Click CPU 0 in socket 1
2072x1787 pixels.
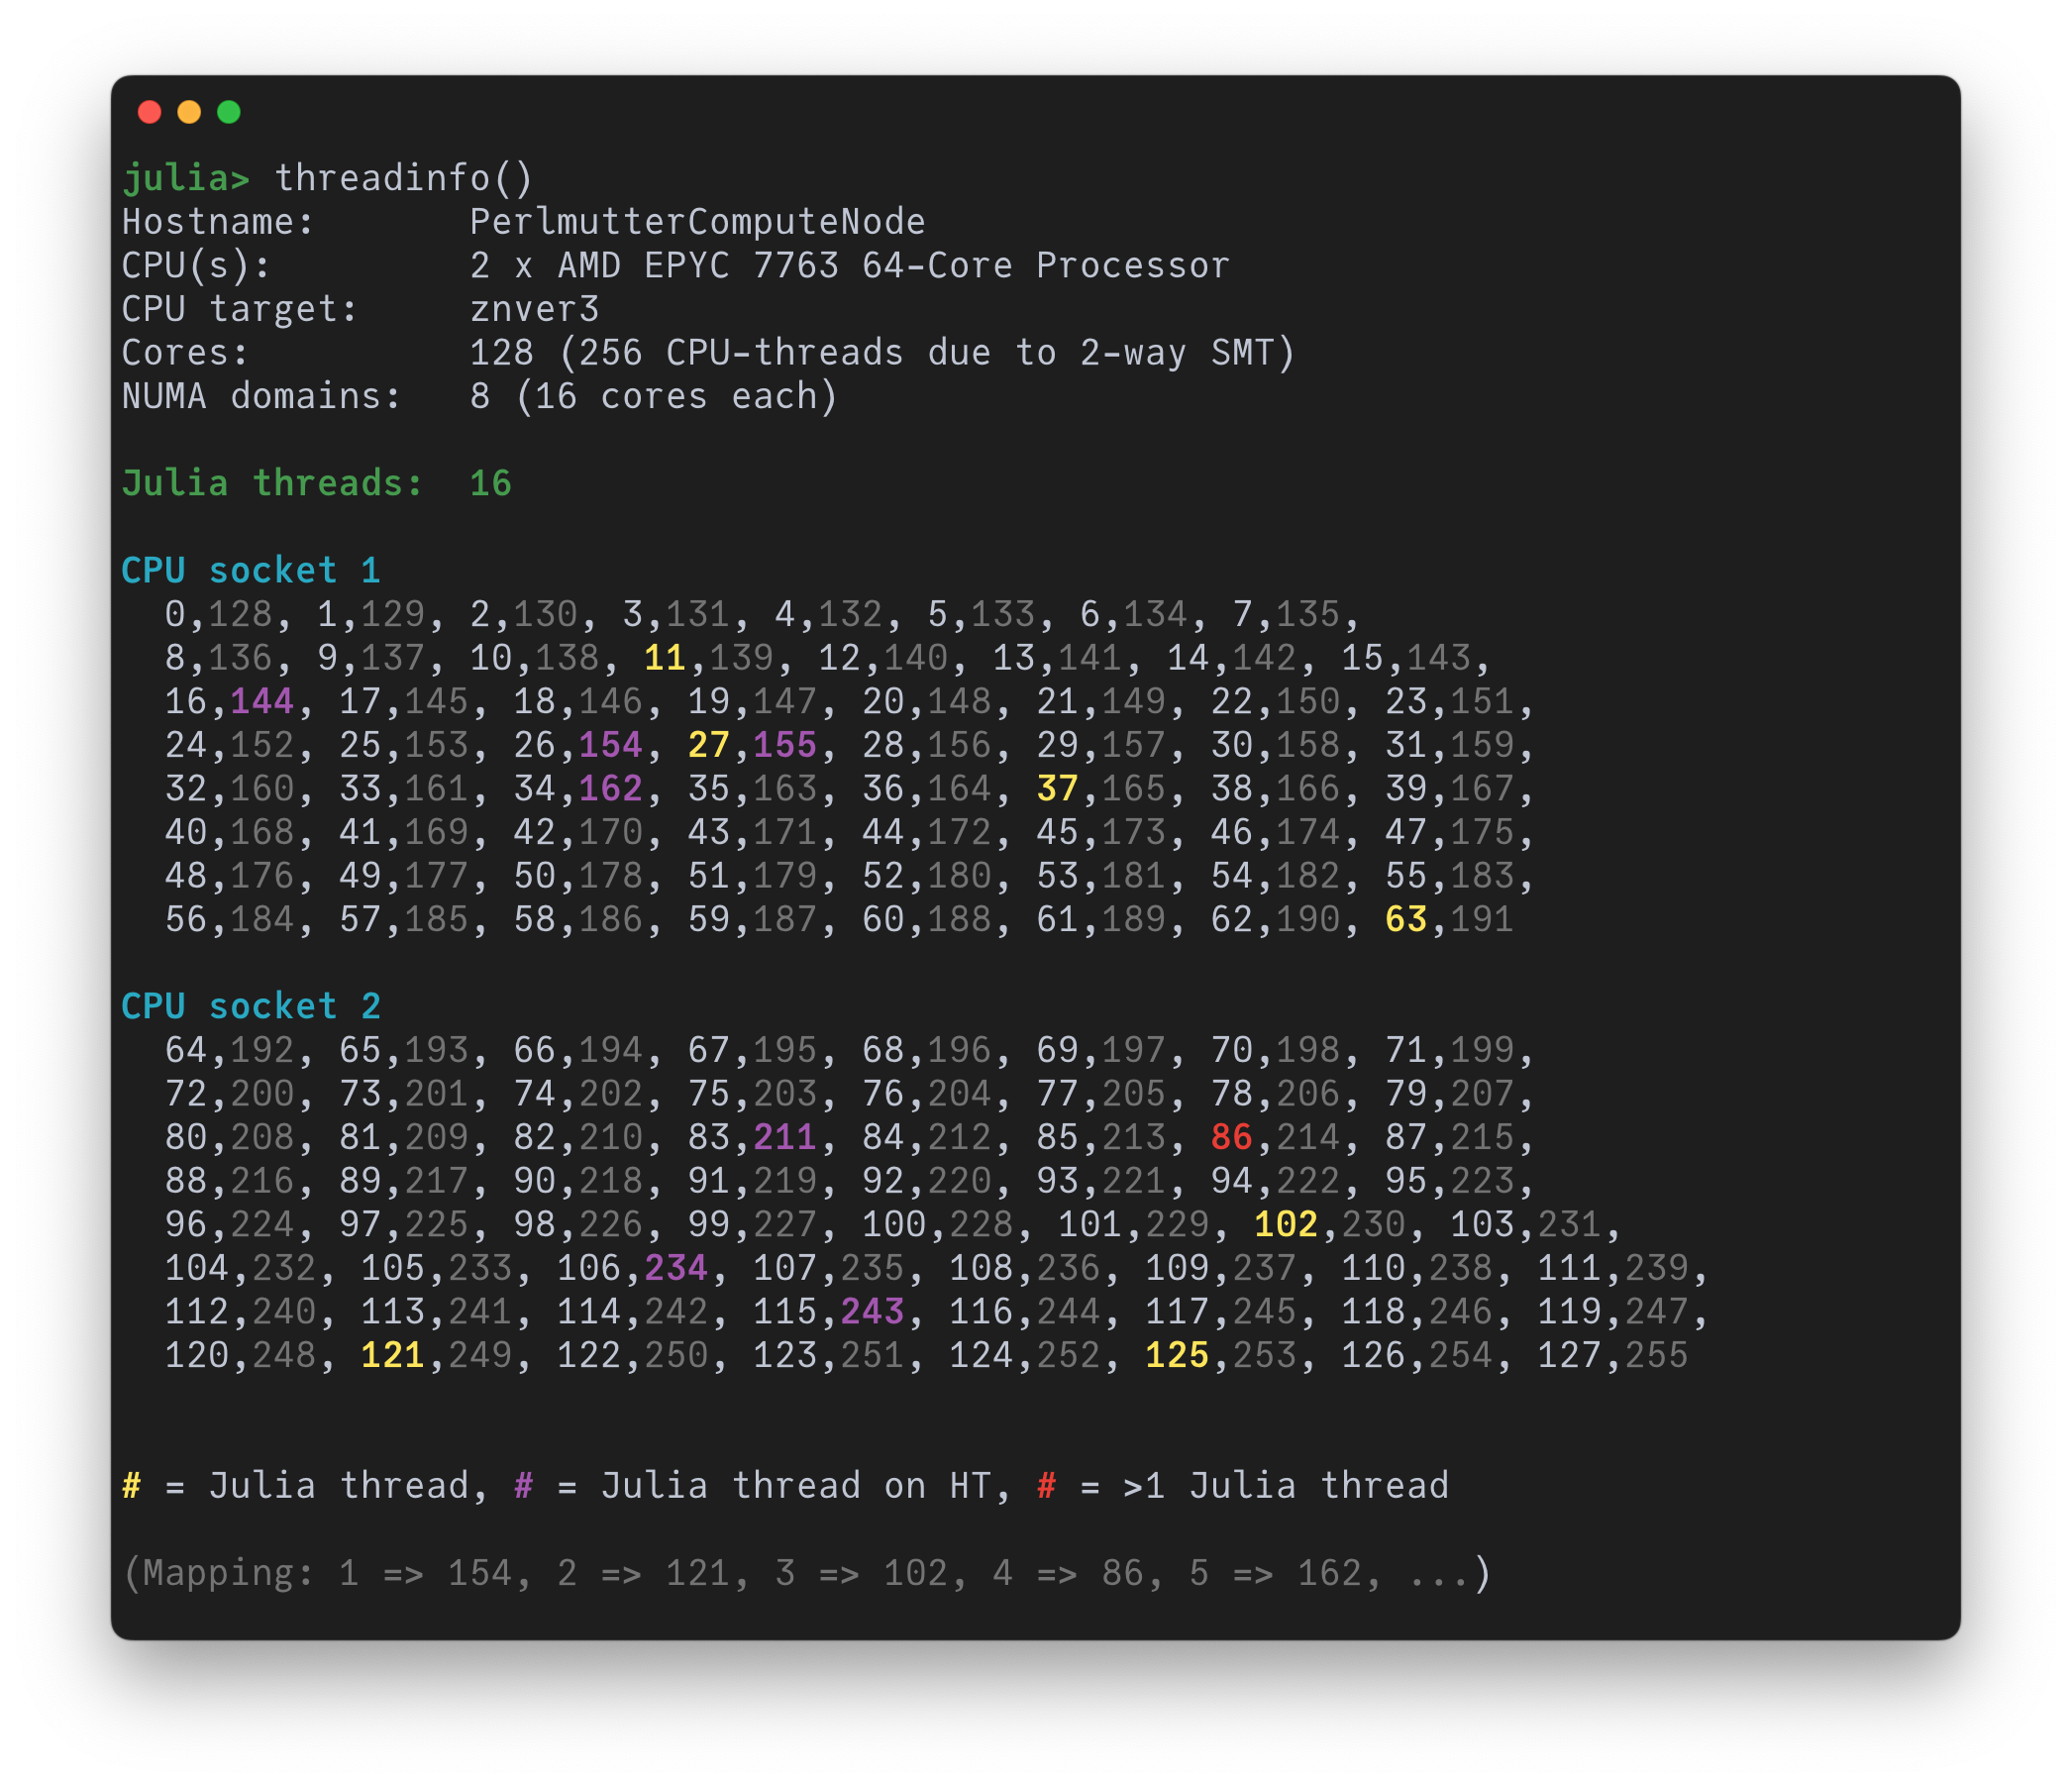[175, 615]
